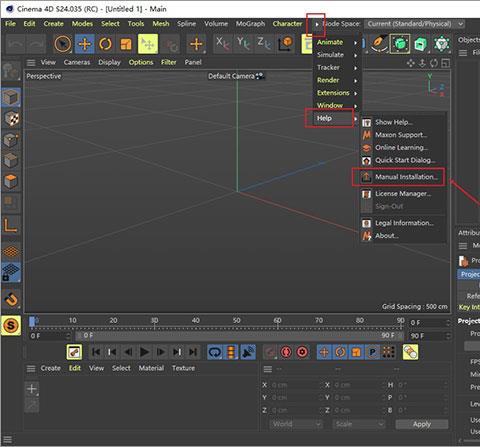Select Texture mode checkered cube icon
The height and width of the screenshot is (447, 480).
(11, 118)
